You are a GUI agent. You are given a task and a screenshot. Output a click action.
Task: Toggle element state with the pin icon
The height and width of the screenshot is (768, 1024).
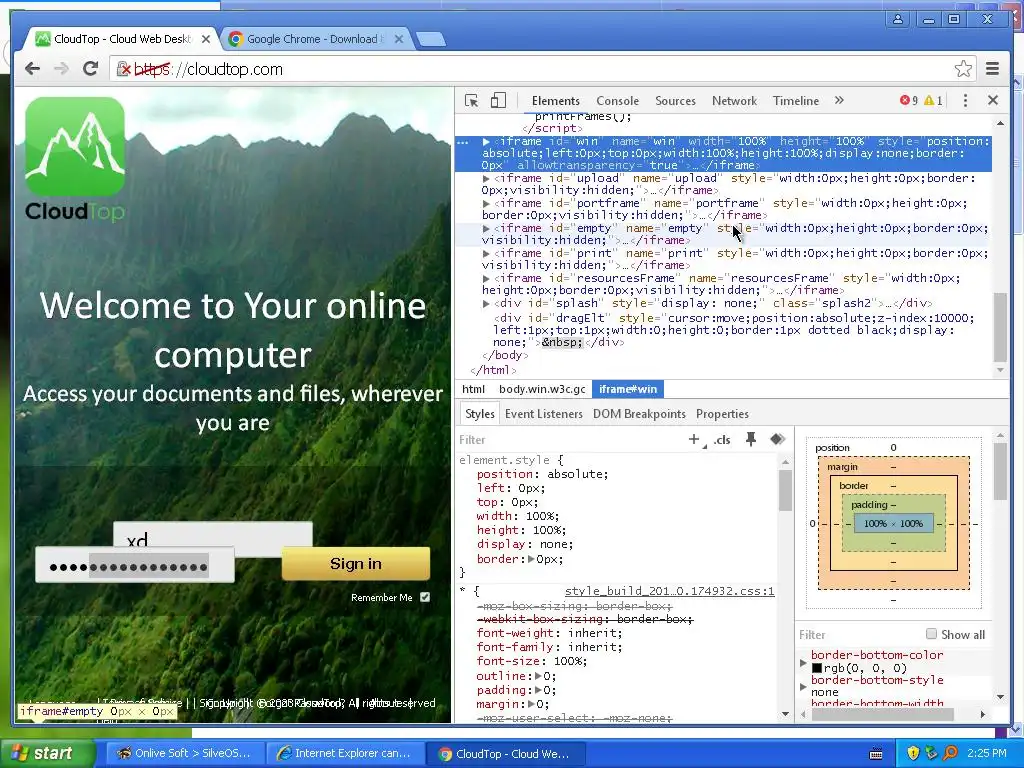[x=751, y=440]
